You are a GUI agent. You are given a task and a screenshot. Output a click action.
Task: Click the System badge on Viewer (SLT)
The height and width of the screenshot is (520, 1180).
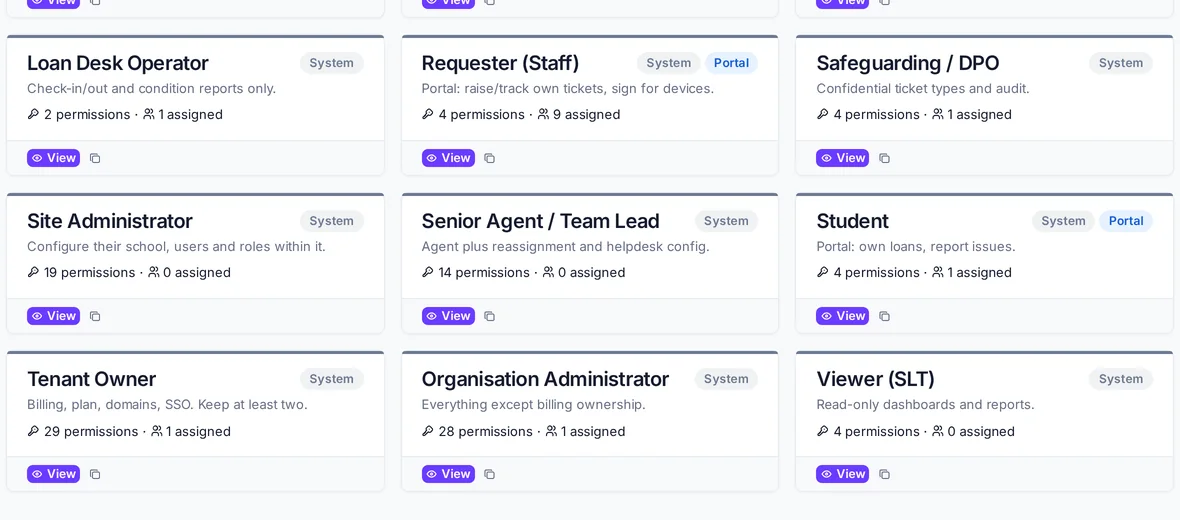(x=1121, y=379)
